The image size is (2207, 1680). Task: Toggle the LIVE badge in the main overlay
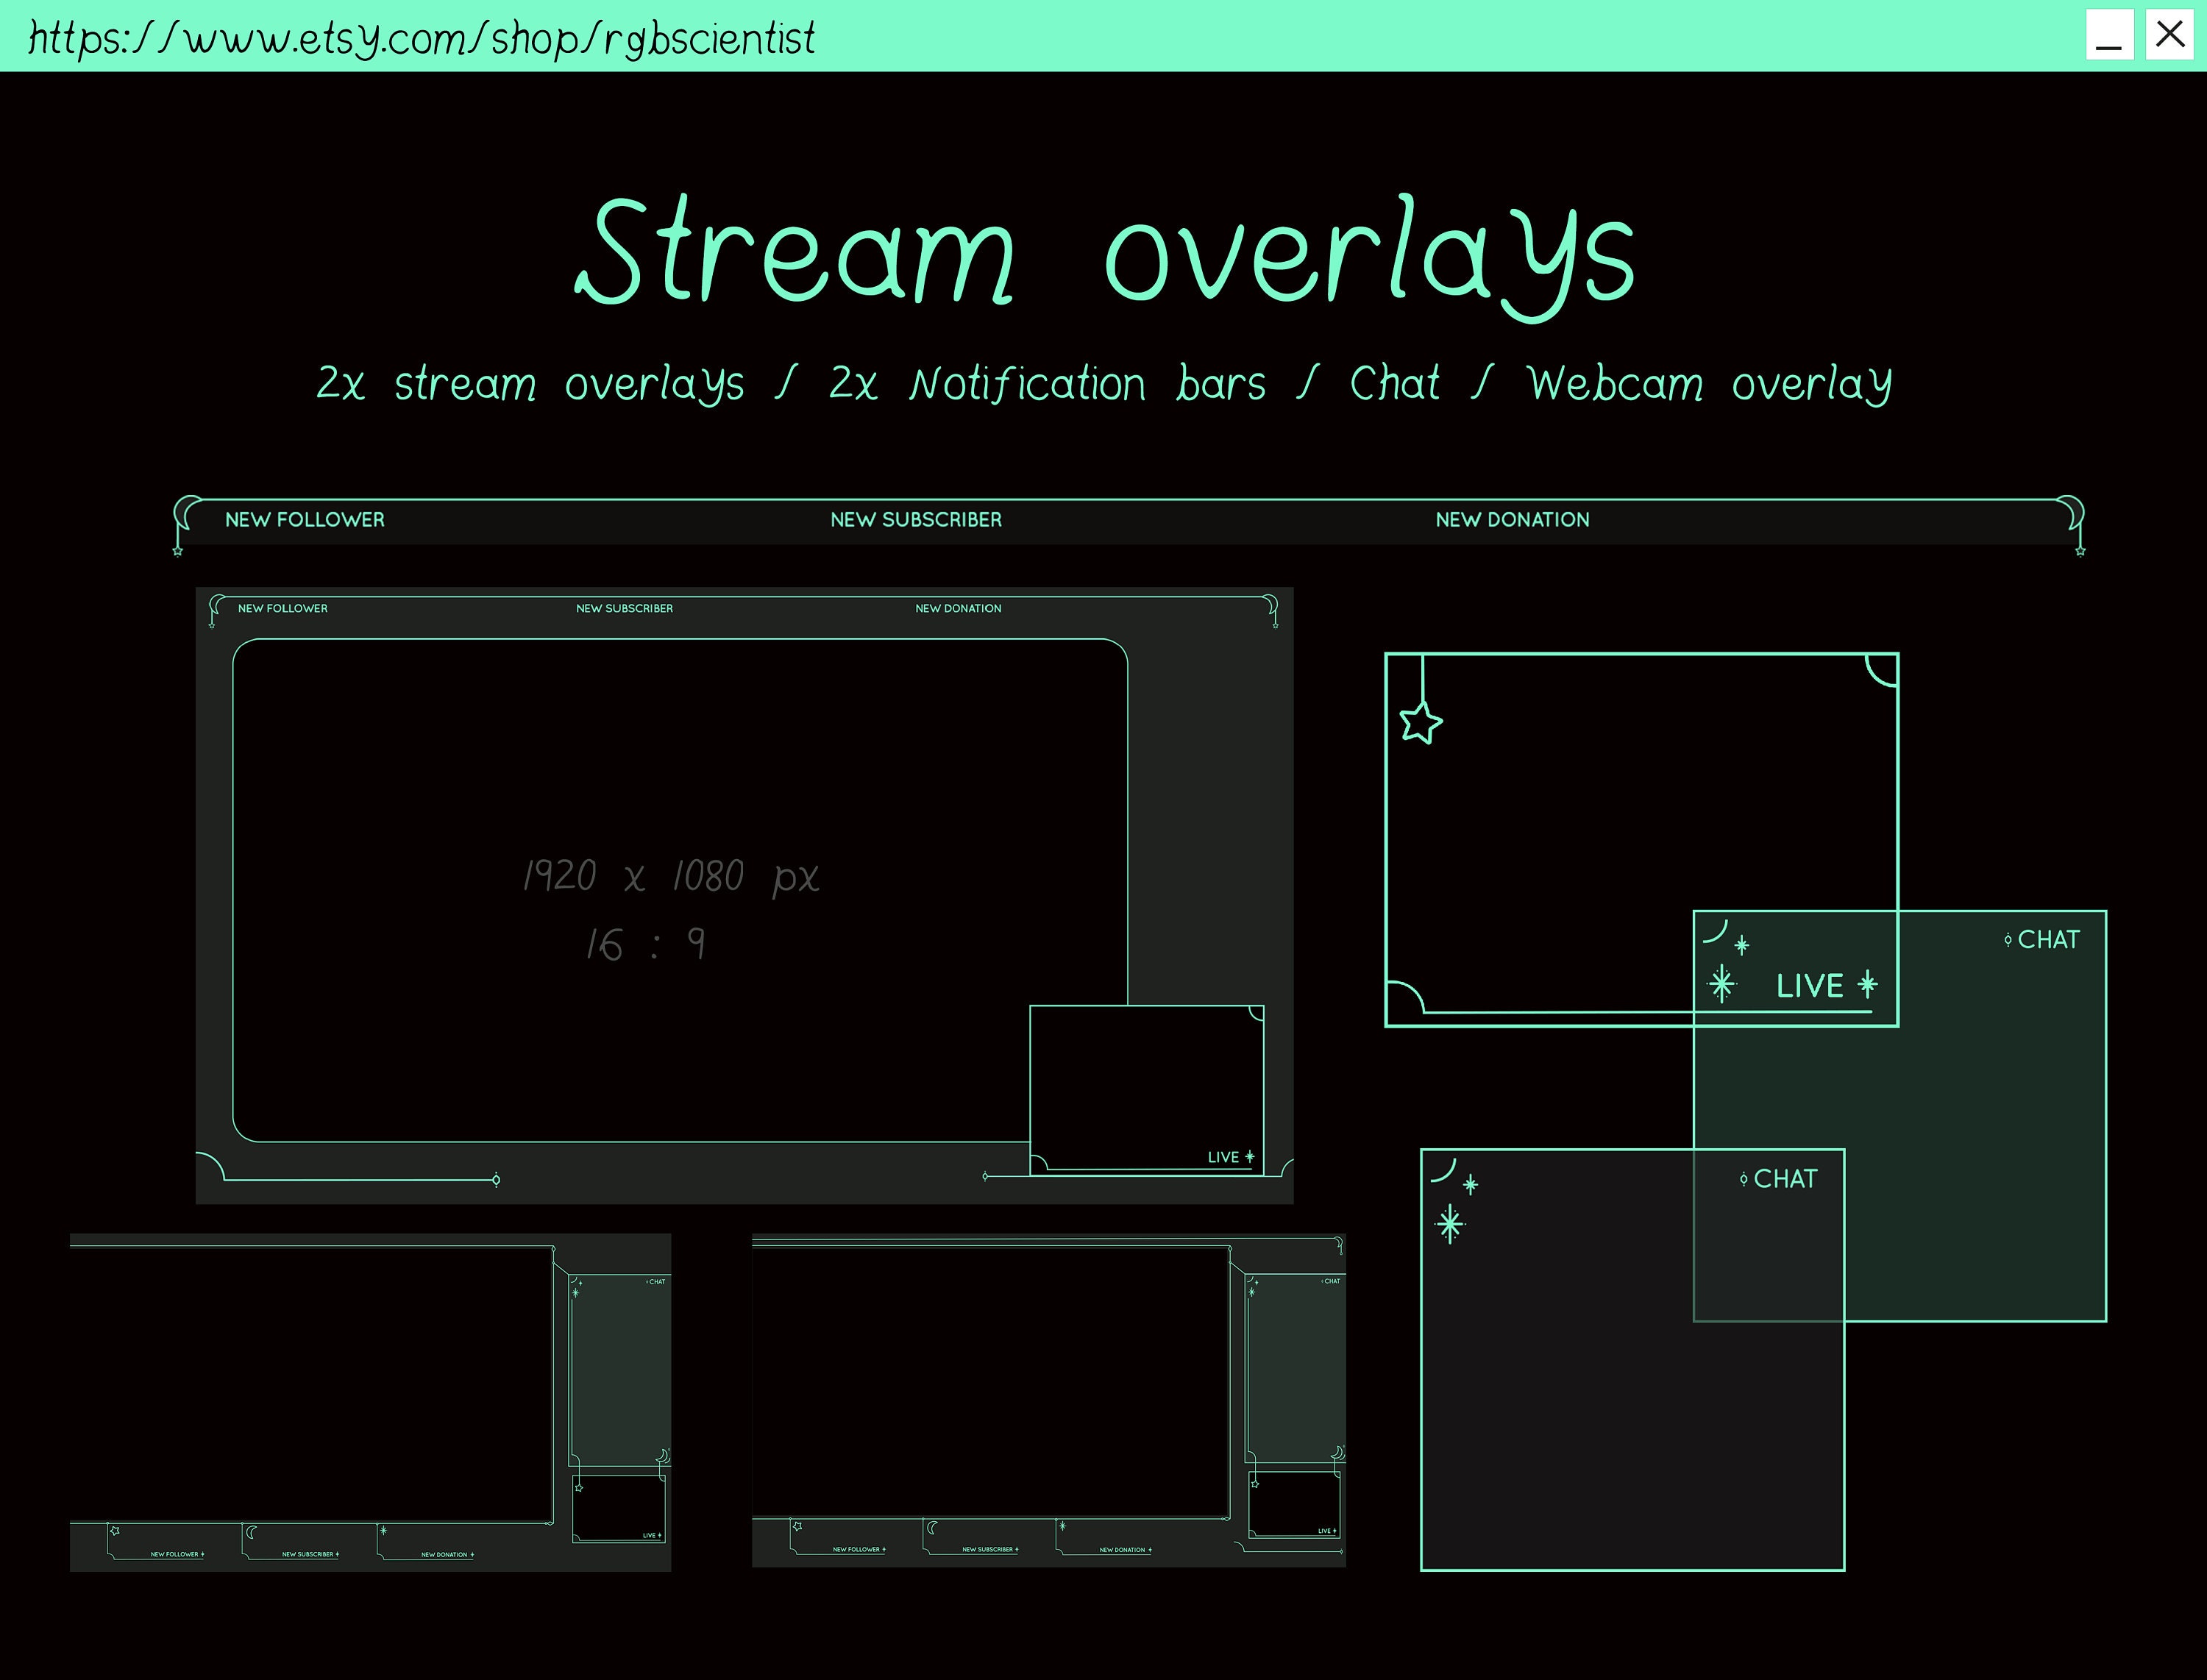pos(1227,1157)
